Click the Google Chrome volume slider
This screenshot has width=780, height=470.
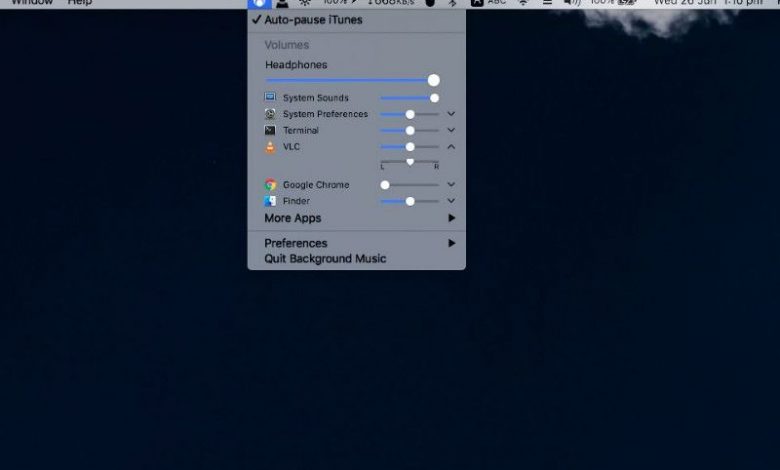pos(409,185)
